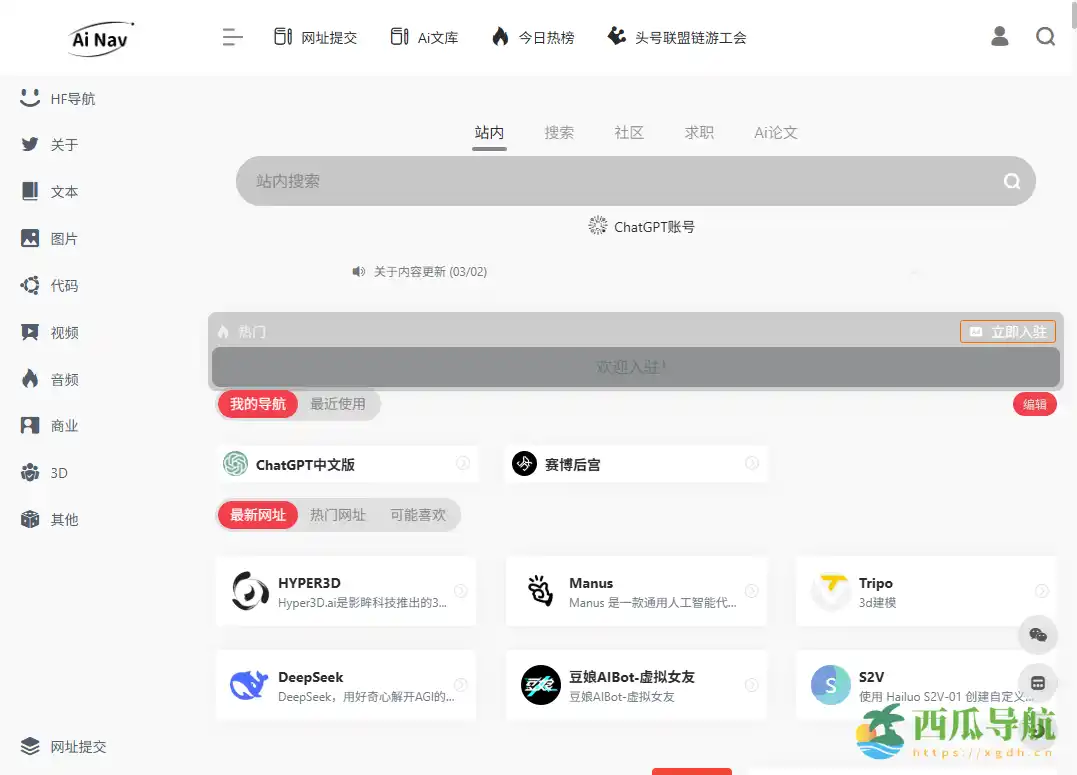Toggle the 可能喜欢 filter
1077x775 pixels.
419,515
